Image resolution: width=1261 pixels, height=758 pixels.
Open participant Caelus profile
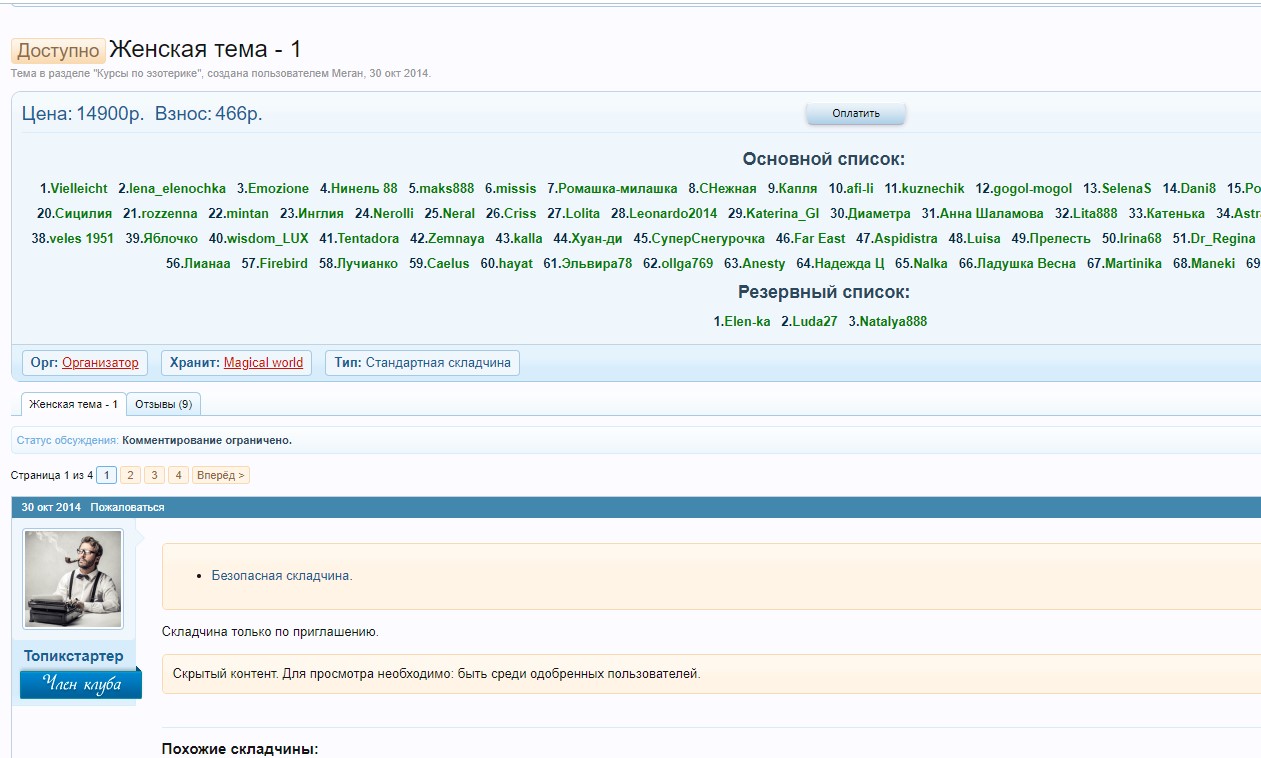tap(448, 263)
